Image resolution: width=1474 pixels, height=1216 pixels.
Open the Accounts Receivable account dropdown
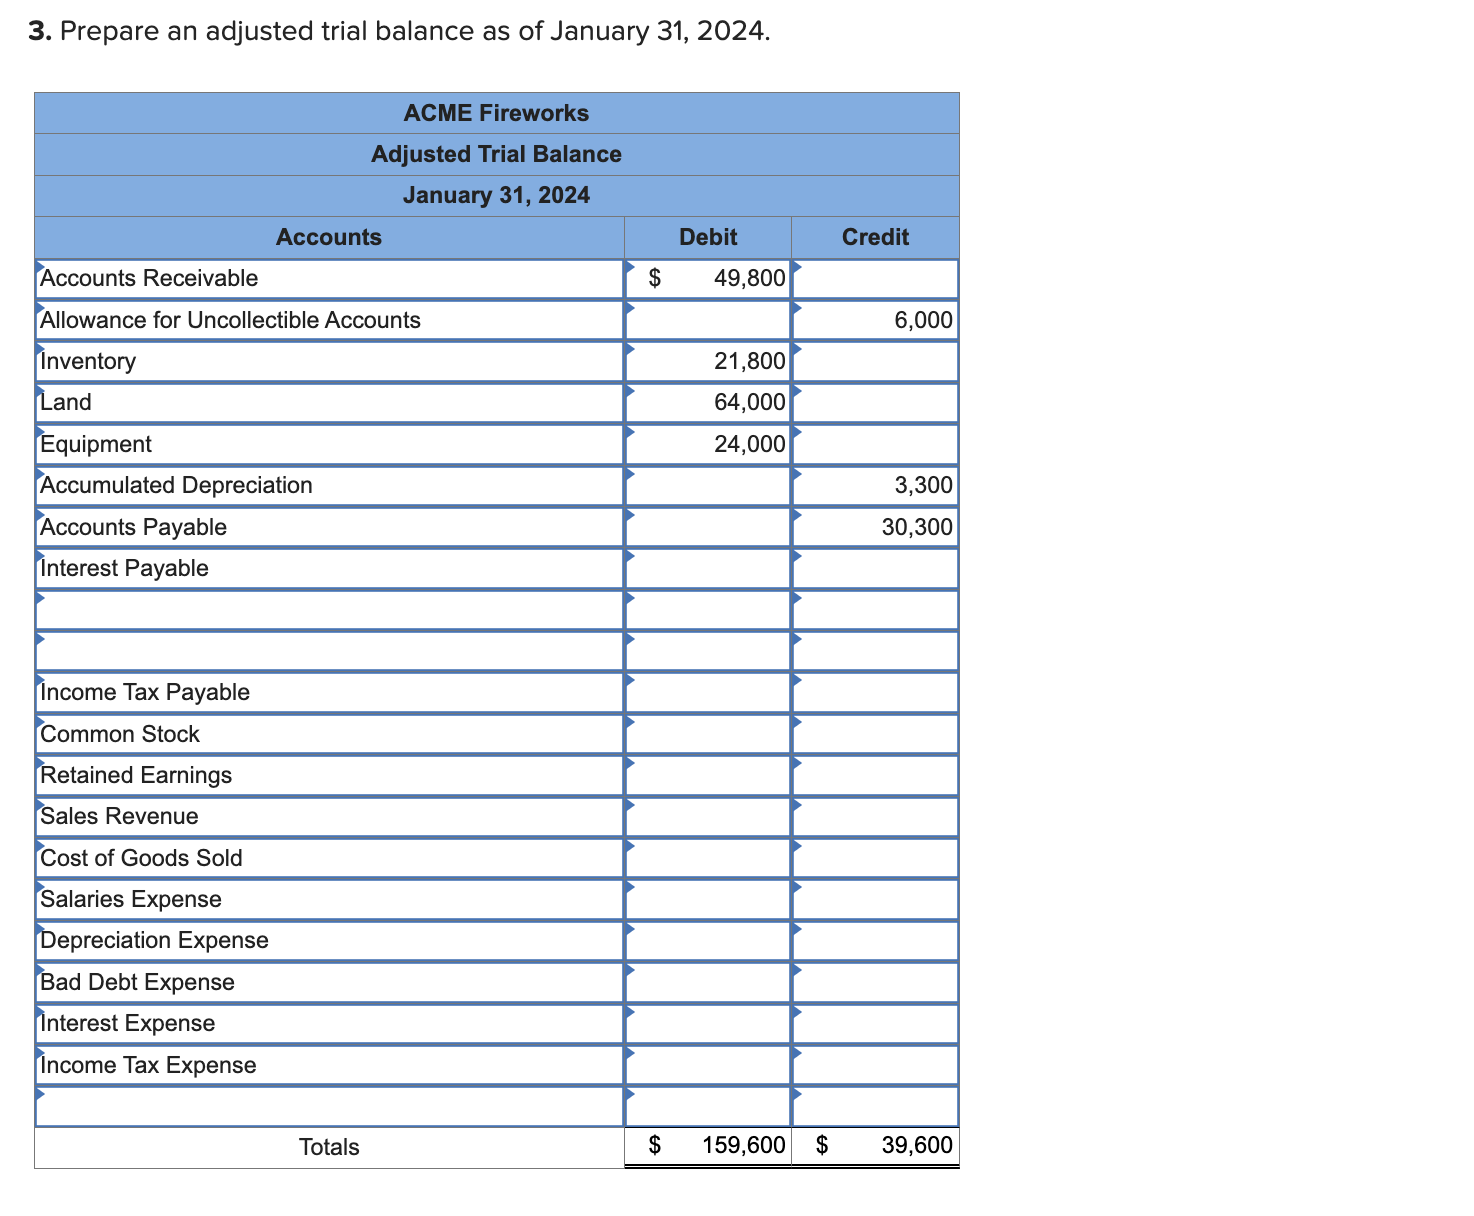[x=330, y=278]
